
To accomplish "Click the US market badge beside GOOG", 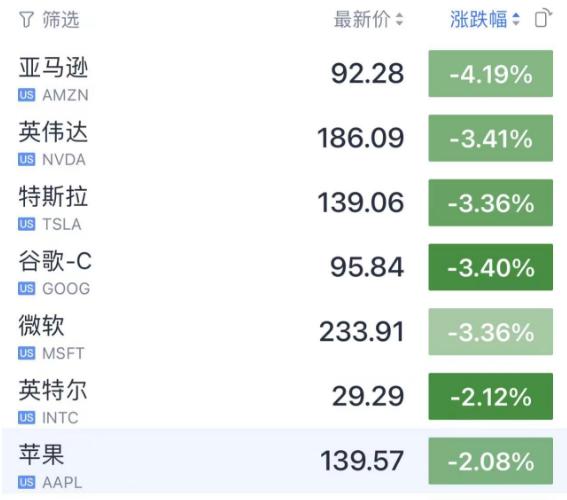I will pyautogui.click(x=26, y=289).
